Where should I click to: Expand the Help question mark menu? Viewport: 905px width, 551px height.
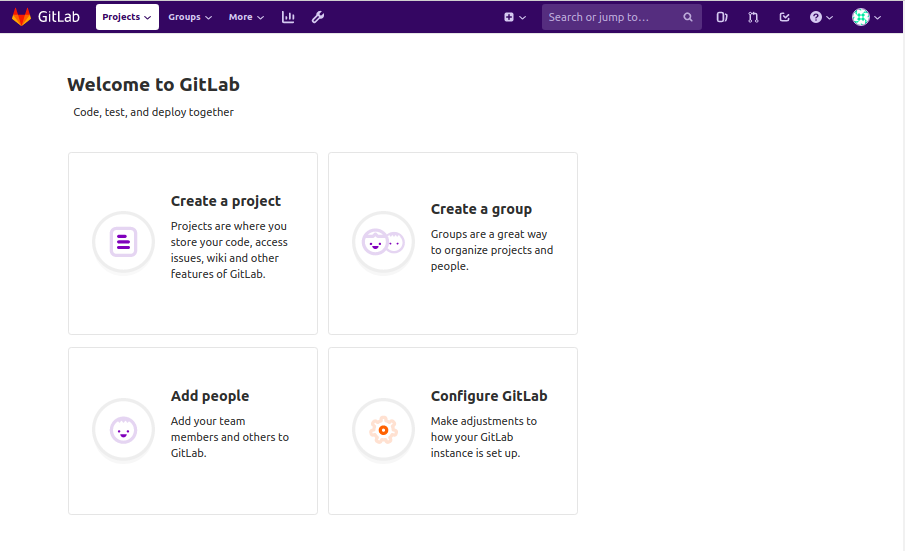coord(821,17)
